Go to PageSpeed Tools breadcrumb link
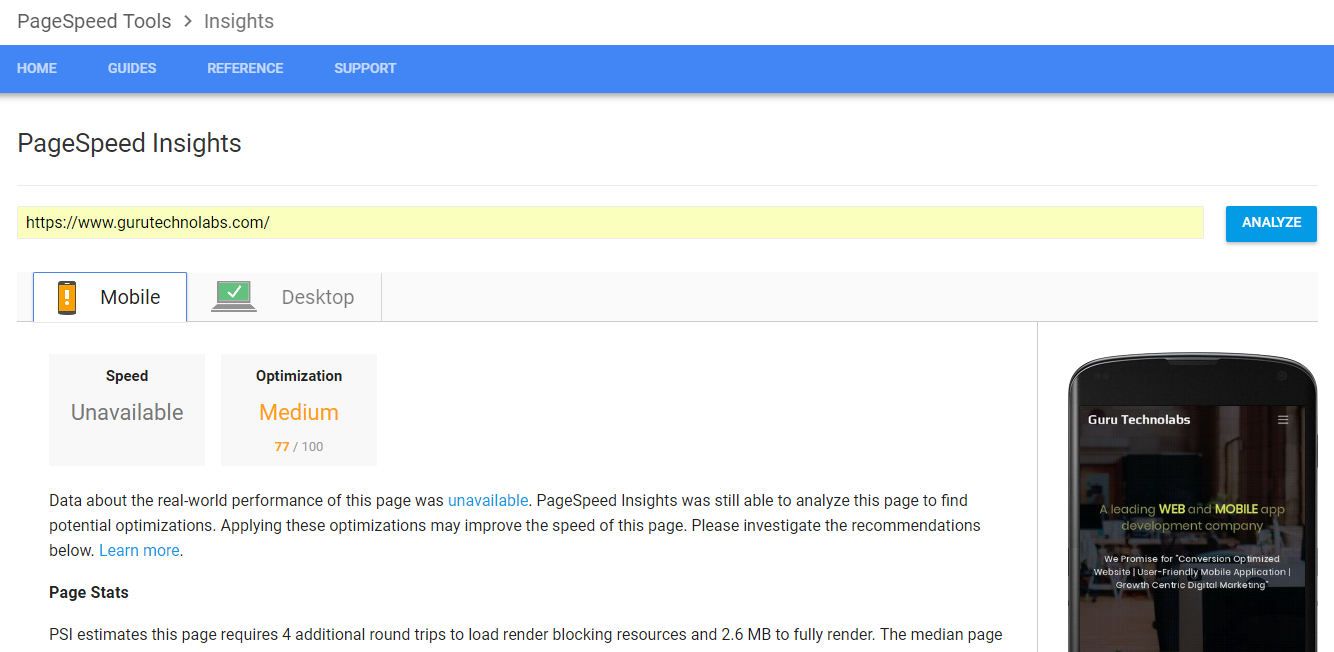Screen dimensions: 1334x652 pyautogui.click(x=94, y=21)
